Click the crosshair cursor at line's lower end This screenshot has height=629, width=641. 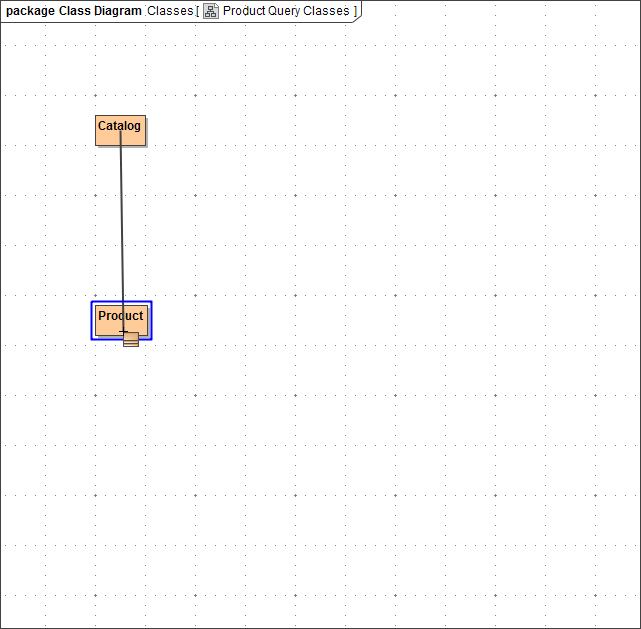[x=123, y=330]
